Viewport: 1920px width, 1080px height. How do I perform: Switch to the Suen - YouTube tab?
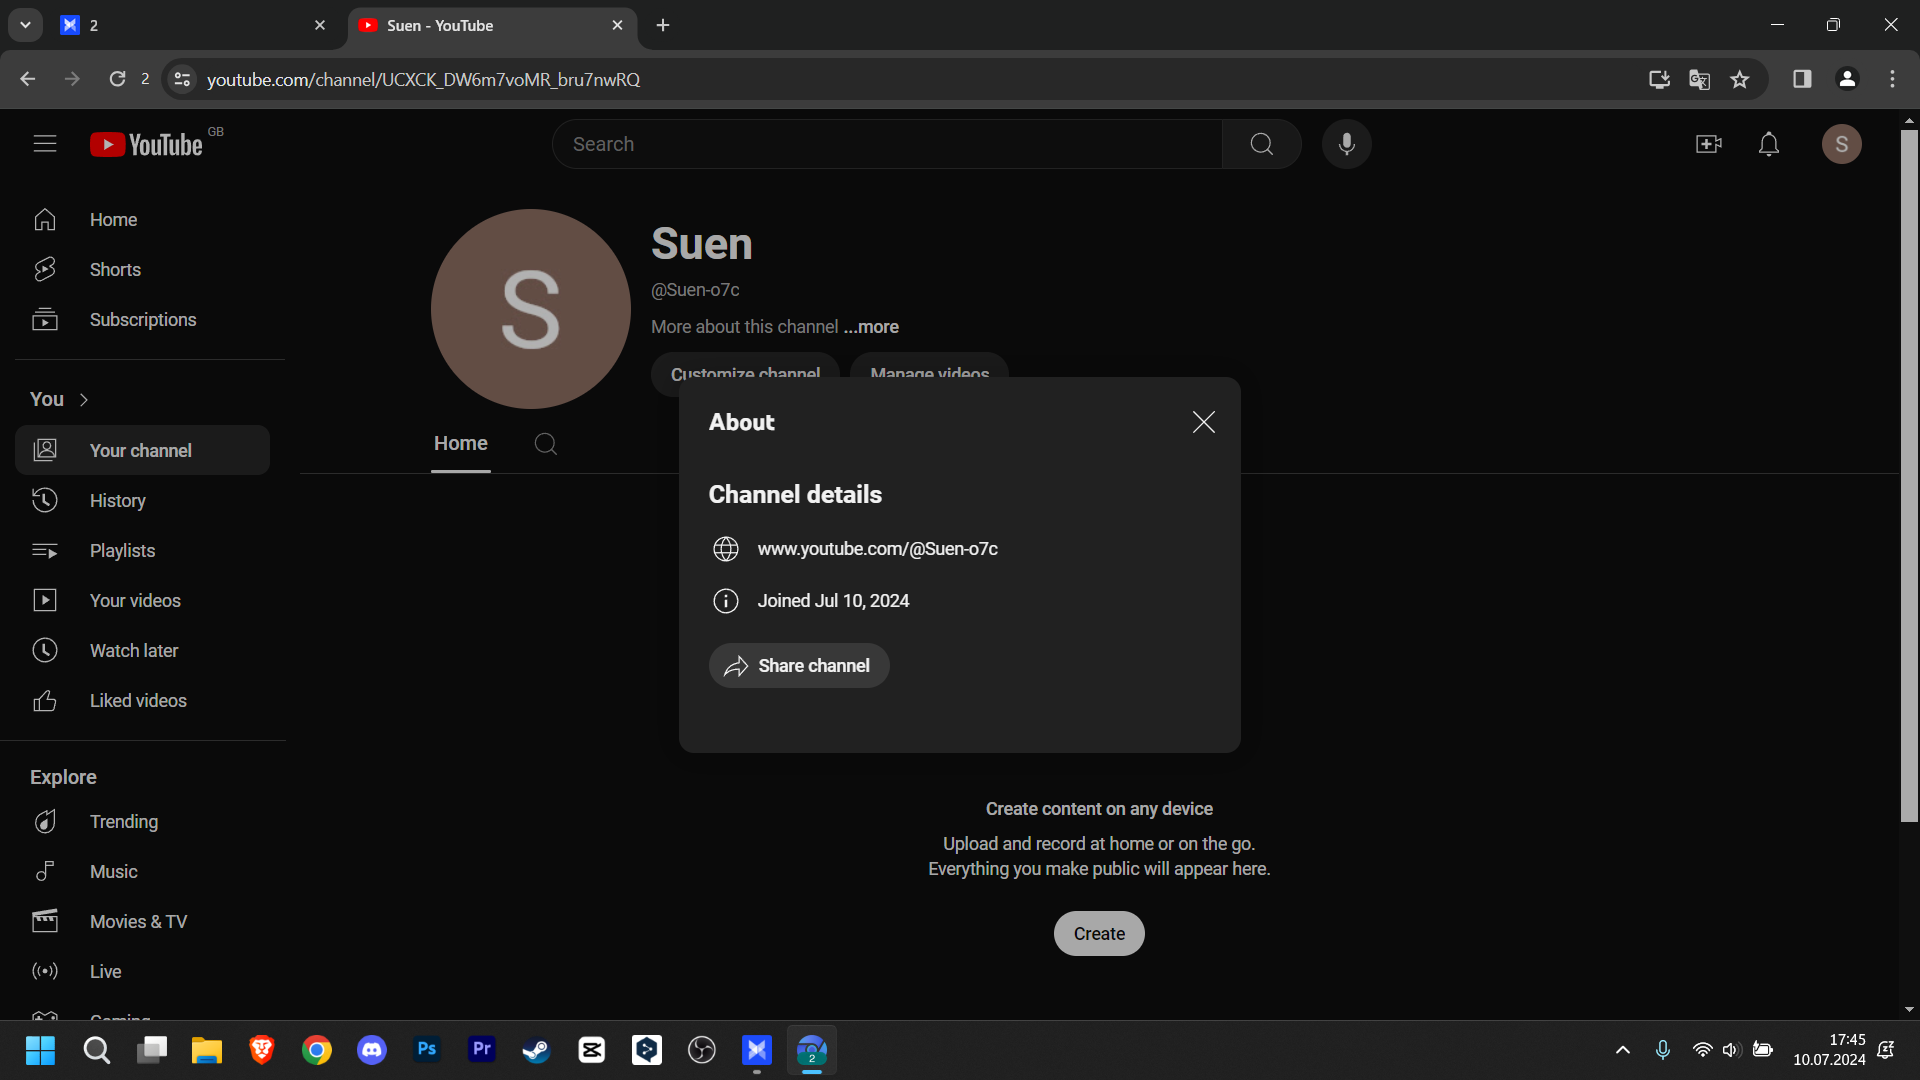pos(492,26)
